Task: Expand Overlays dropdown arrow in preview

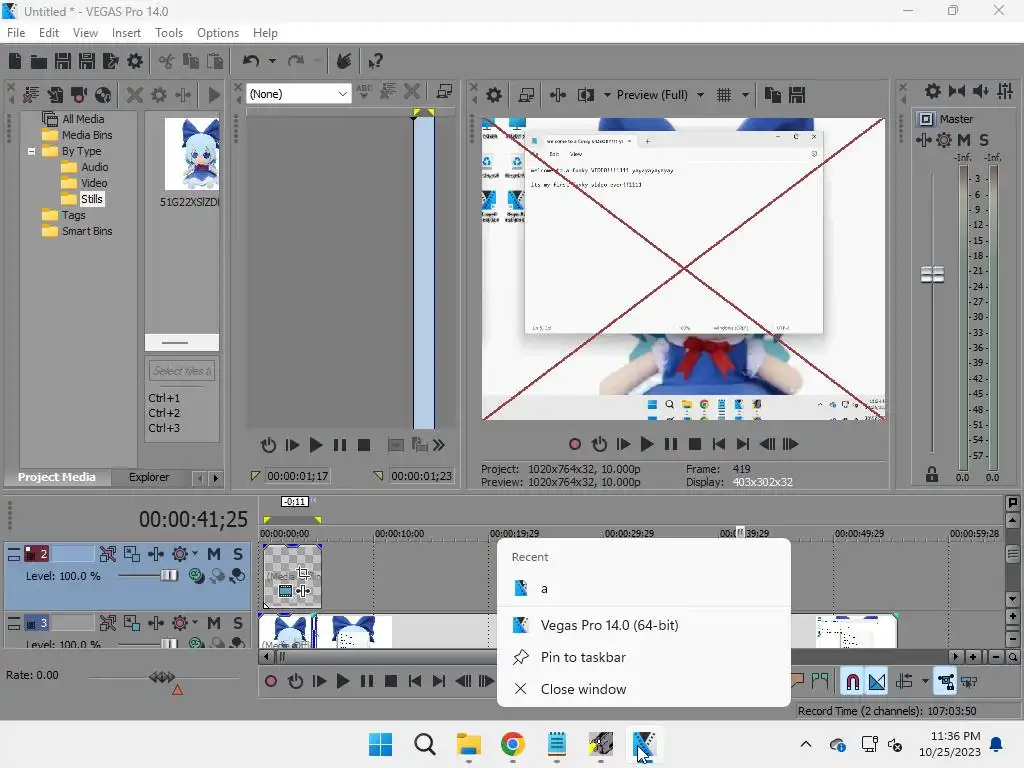Action: click(745, 95)
